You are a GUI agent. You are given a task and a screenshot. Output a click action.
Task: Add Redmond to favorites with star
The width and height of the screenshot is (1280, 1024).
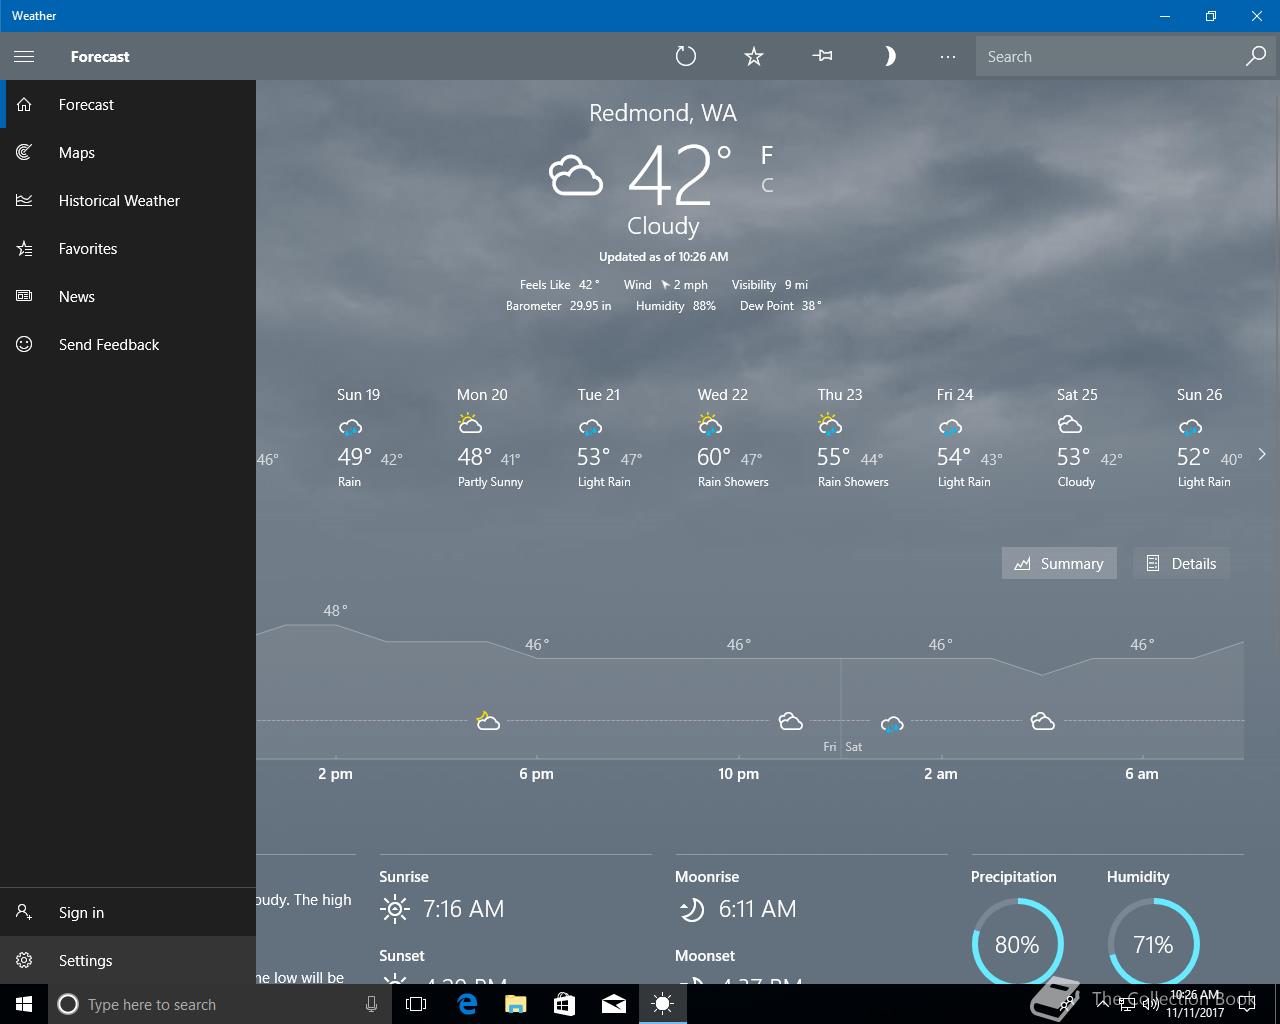[754, 56]
